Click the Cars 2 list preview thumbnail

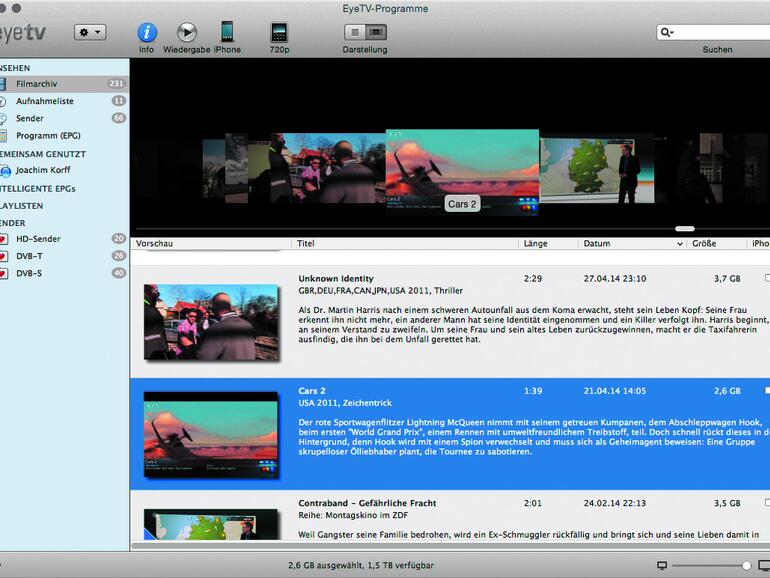(x=211, y=435)
